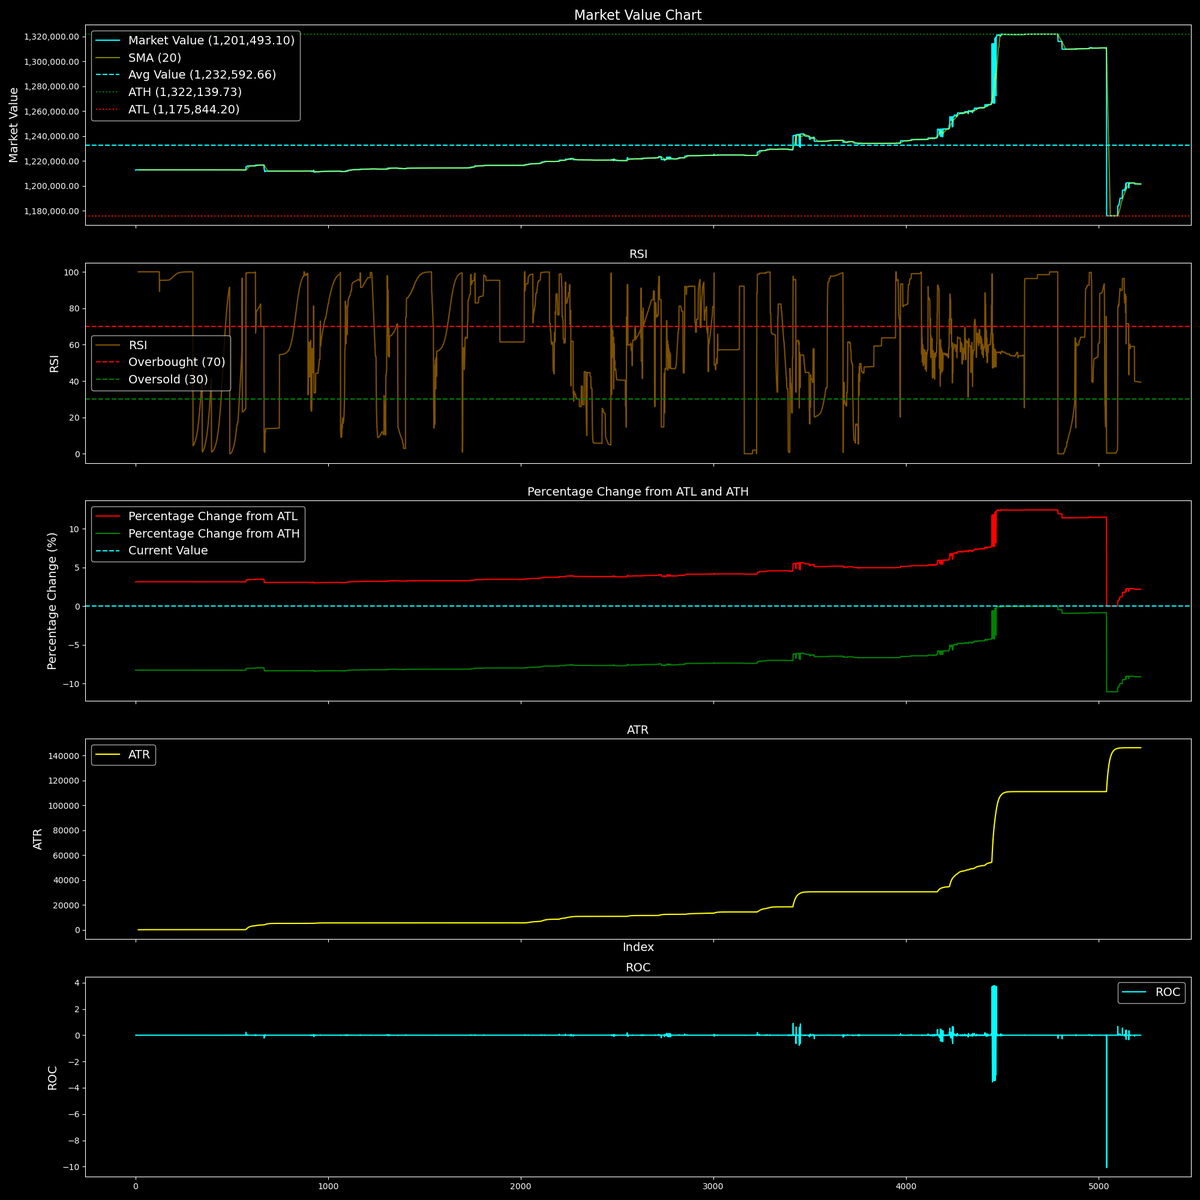The height and width of the screenshot is (1200, 1200).
Task: Select the 40 tick on the RSI axis
Action: (74, 381)
